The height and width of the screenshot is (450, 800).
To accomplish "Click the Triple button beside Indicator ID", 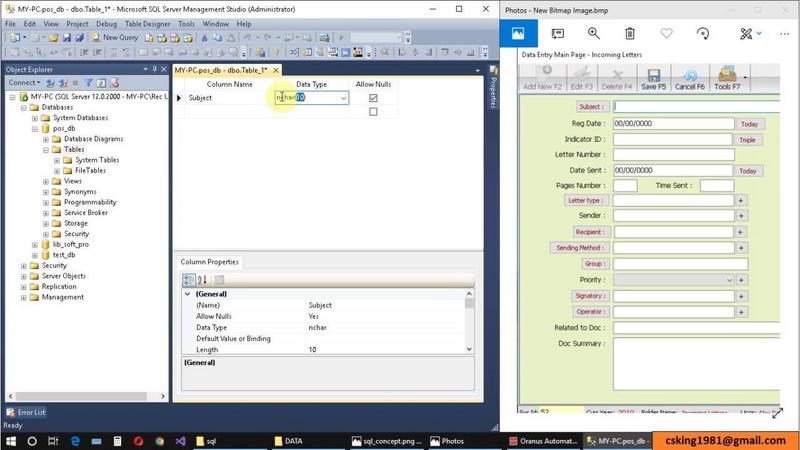I will (747, 140).
